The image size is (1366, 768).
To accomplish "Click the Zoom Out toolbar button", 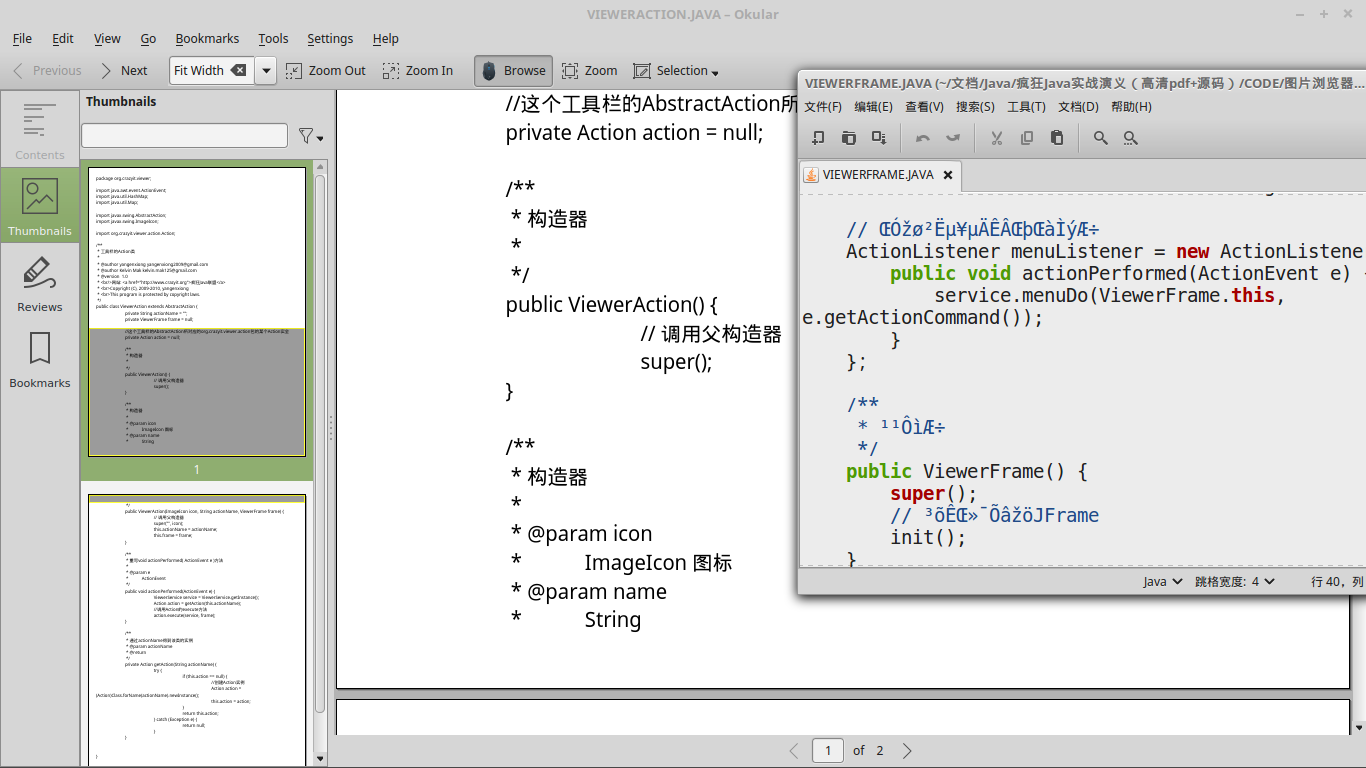I will tap(326, 71).
